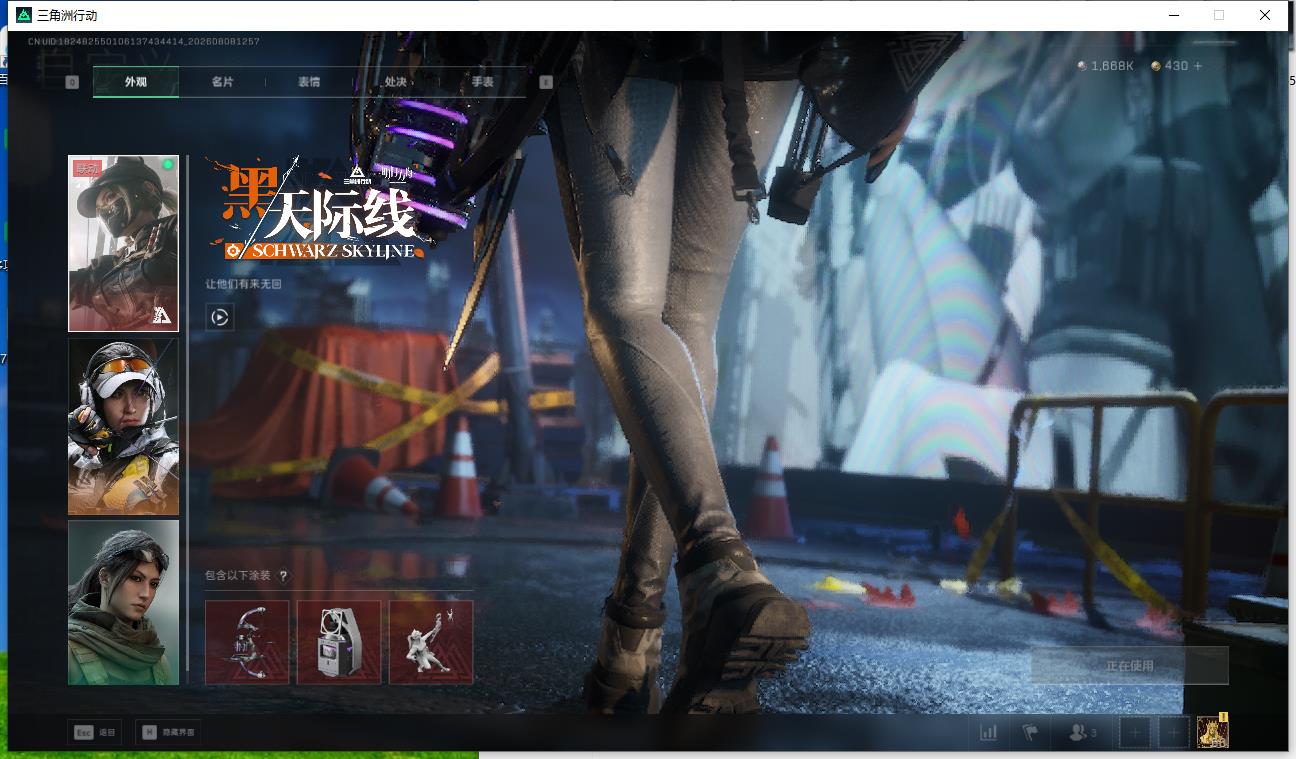This screenshot has height=759, width=1296.
Task: Select the 表情 tab
Action: click(309, 82)
